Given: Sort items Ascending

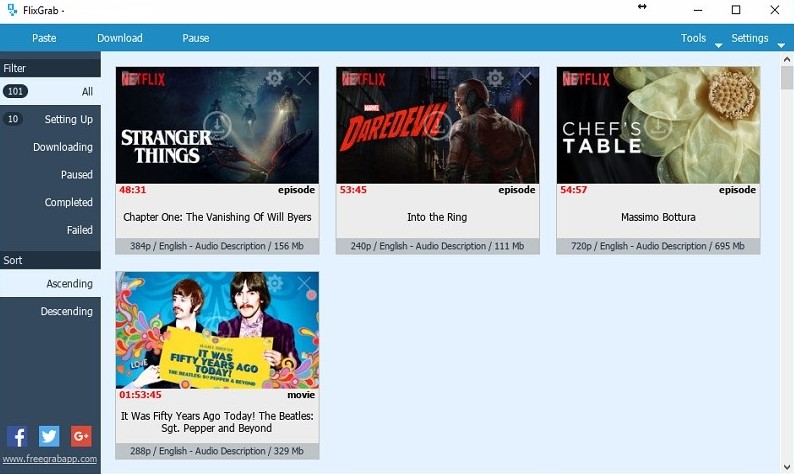Looking at the screenshot, I should click(50, 283).
